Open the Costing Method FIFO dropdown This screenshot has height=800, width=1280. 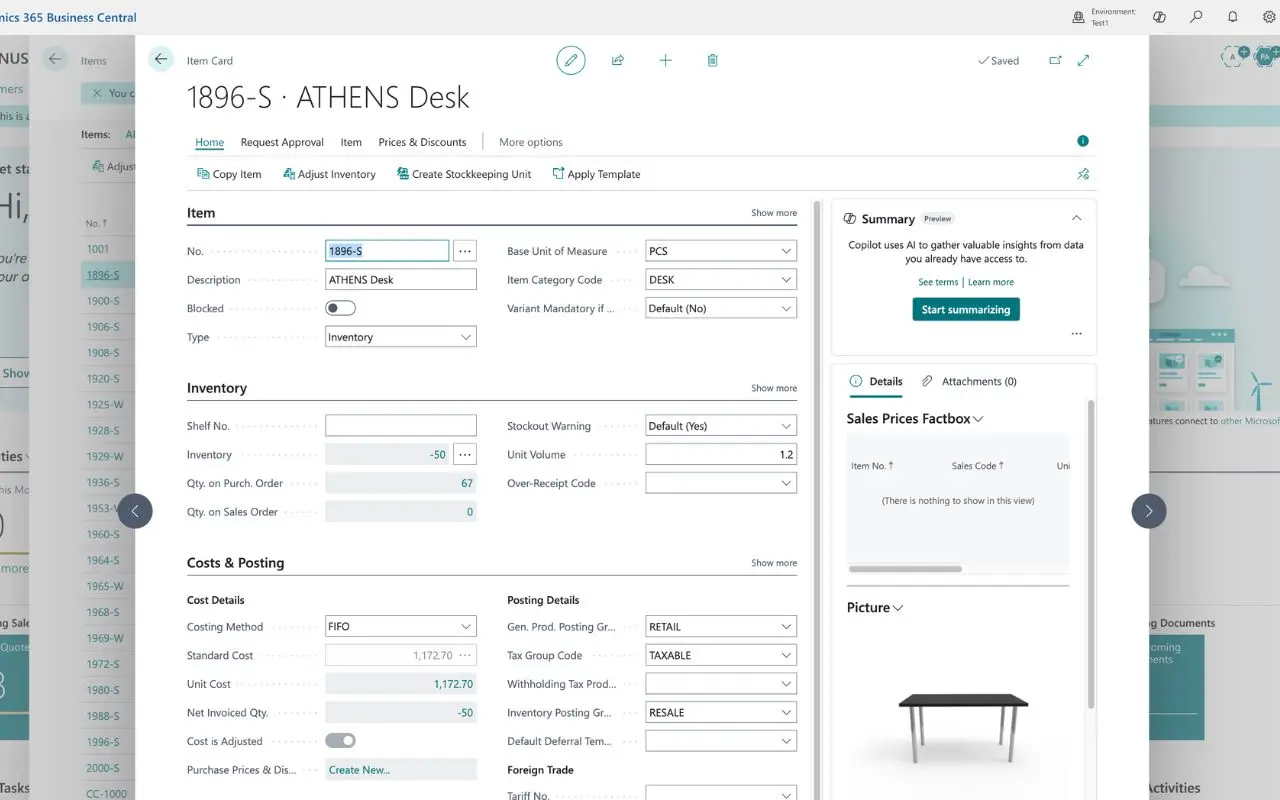coord(401,627)
